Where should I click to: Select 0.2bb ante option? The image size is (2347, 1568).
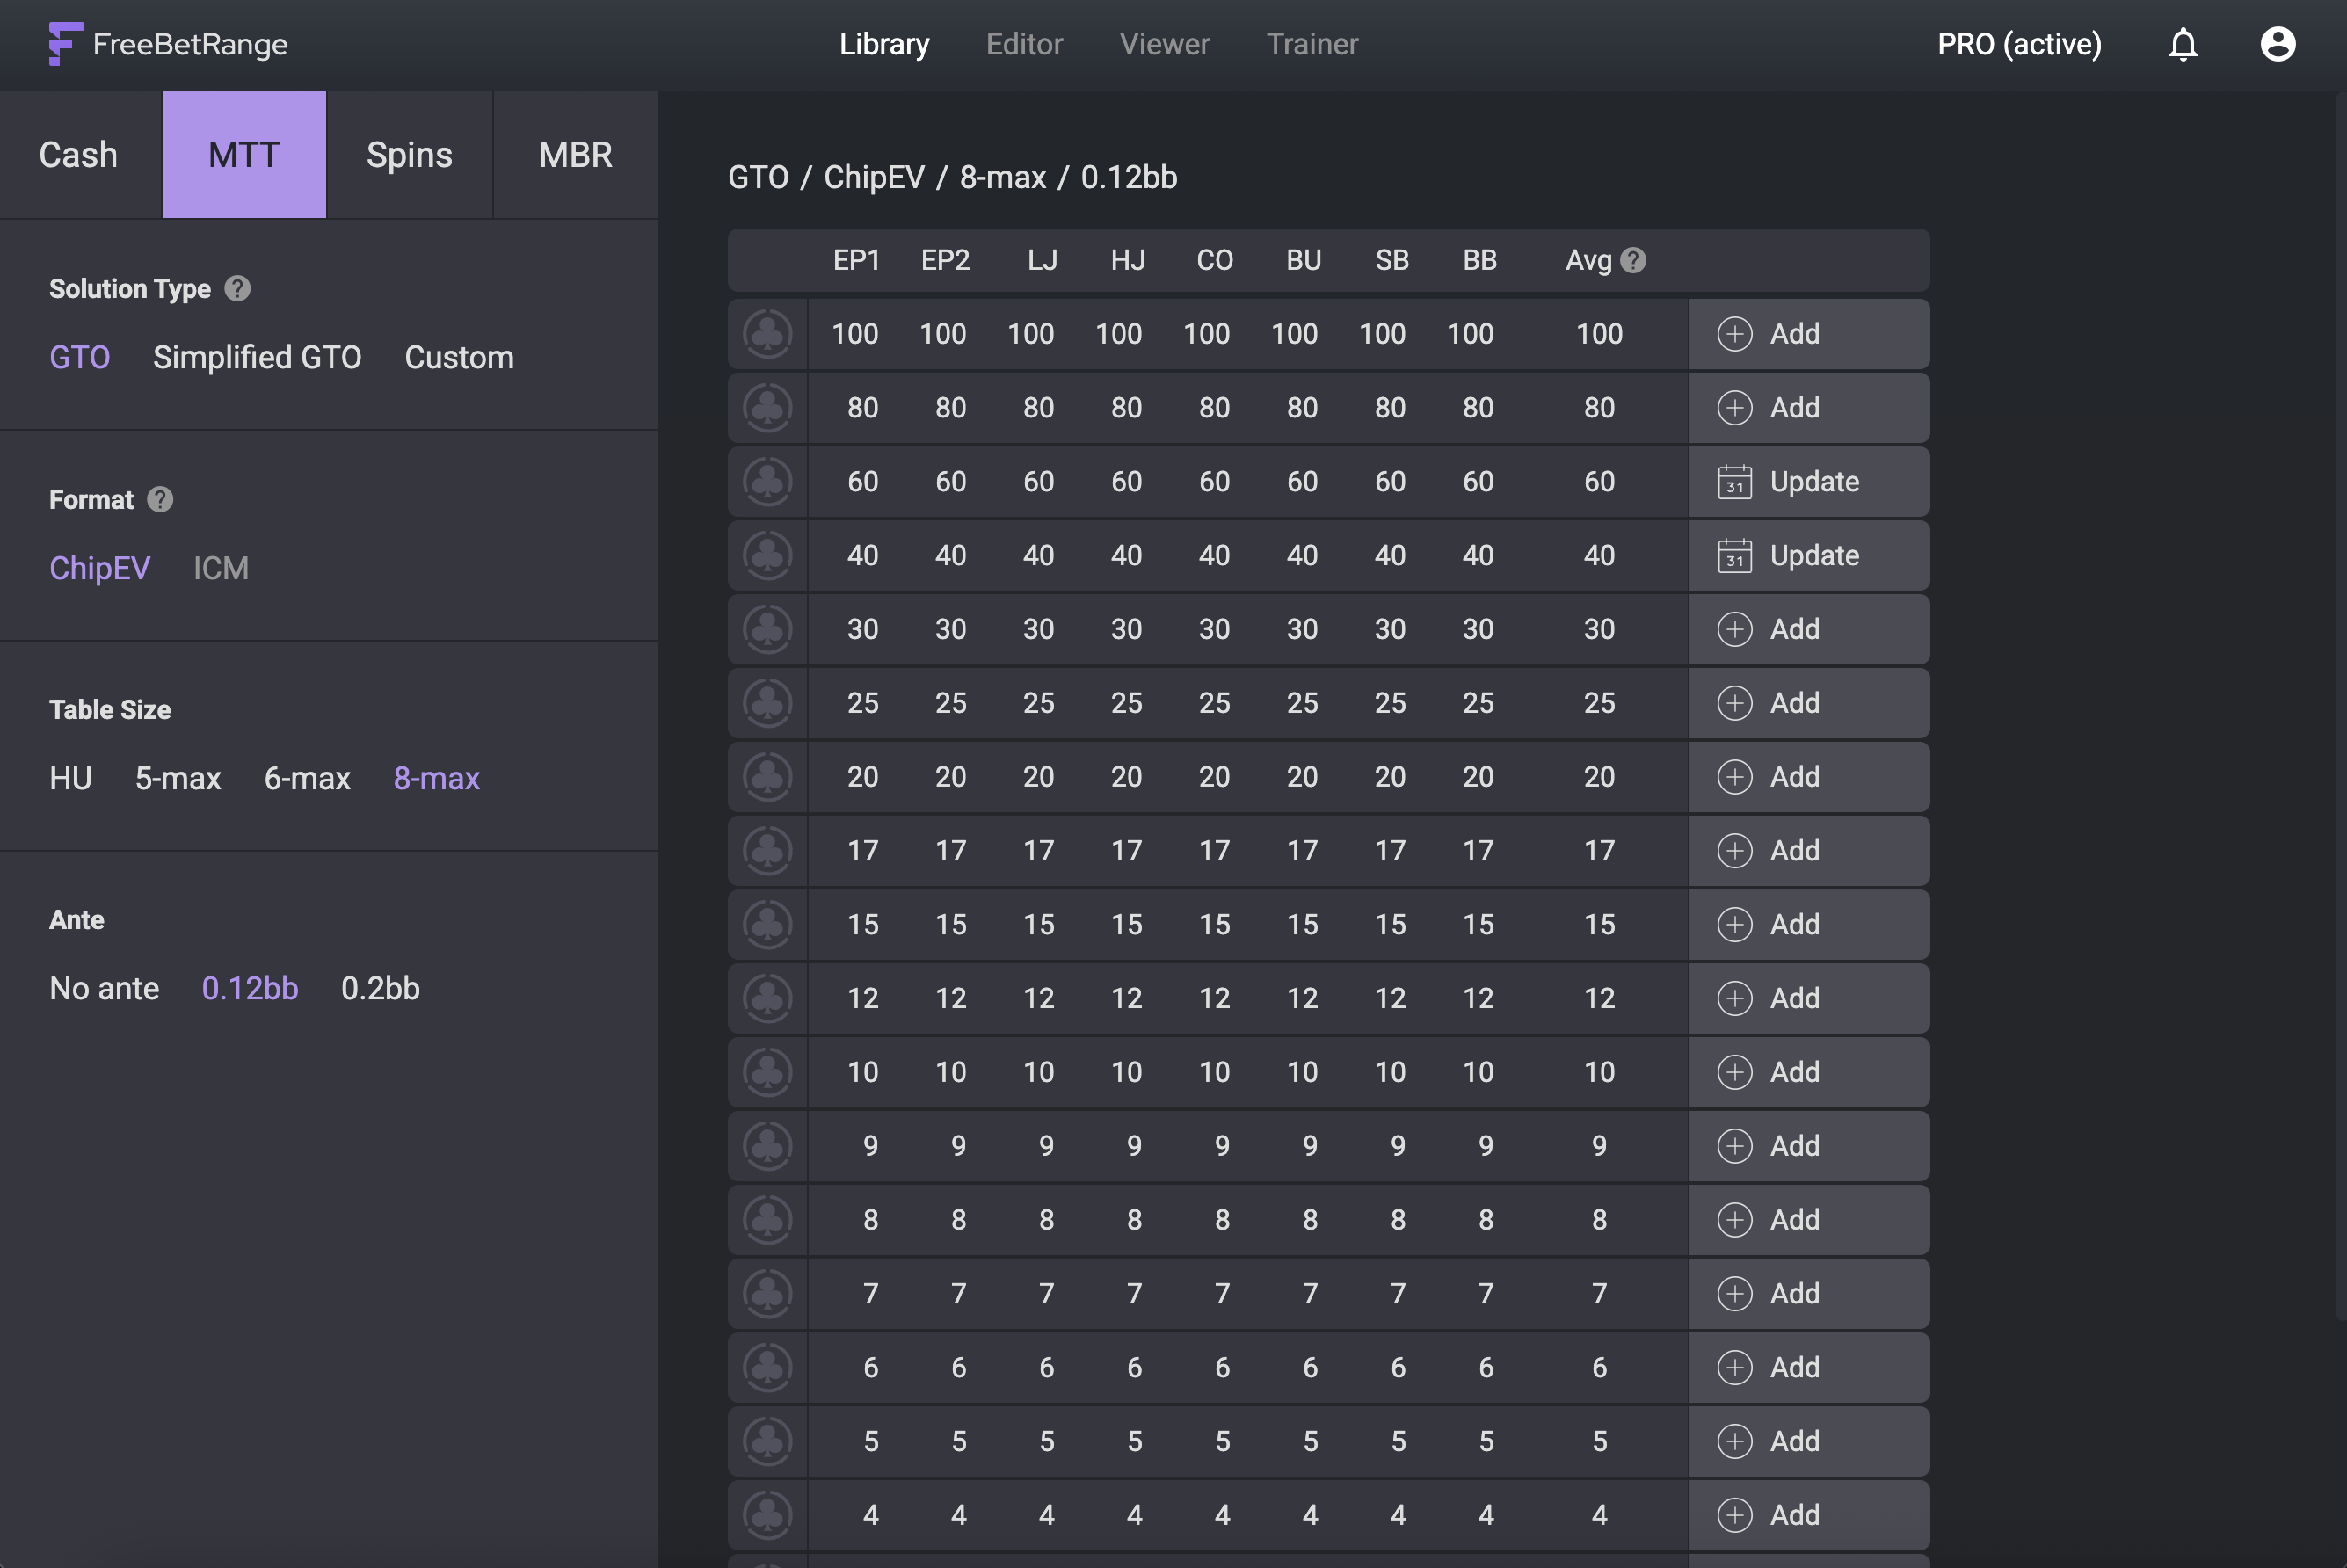[x=380, y=988]
